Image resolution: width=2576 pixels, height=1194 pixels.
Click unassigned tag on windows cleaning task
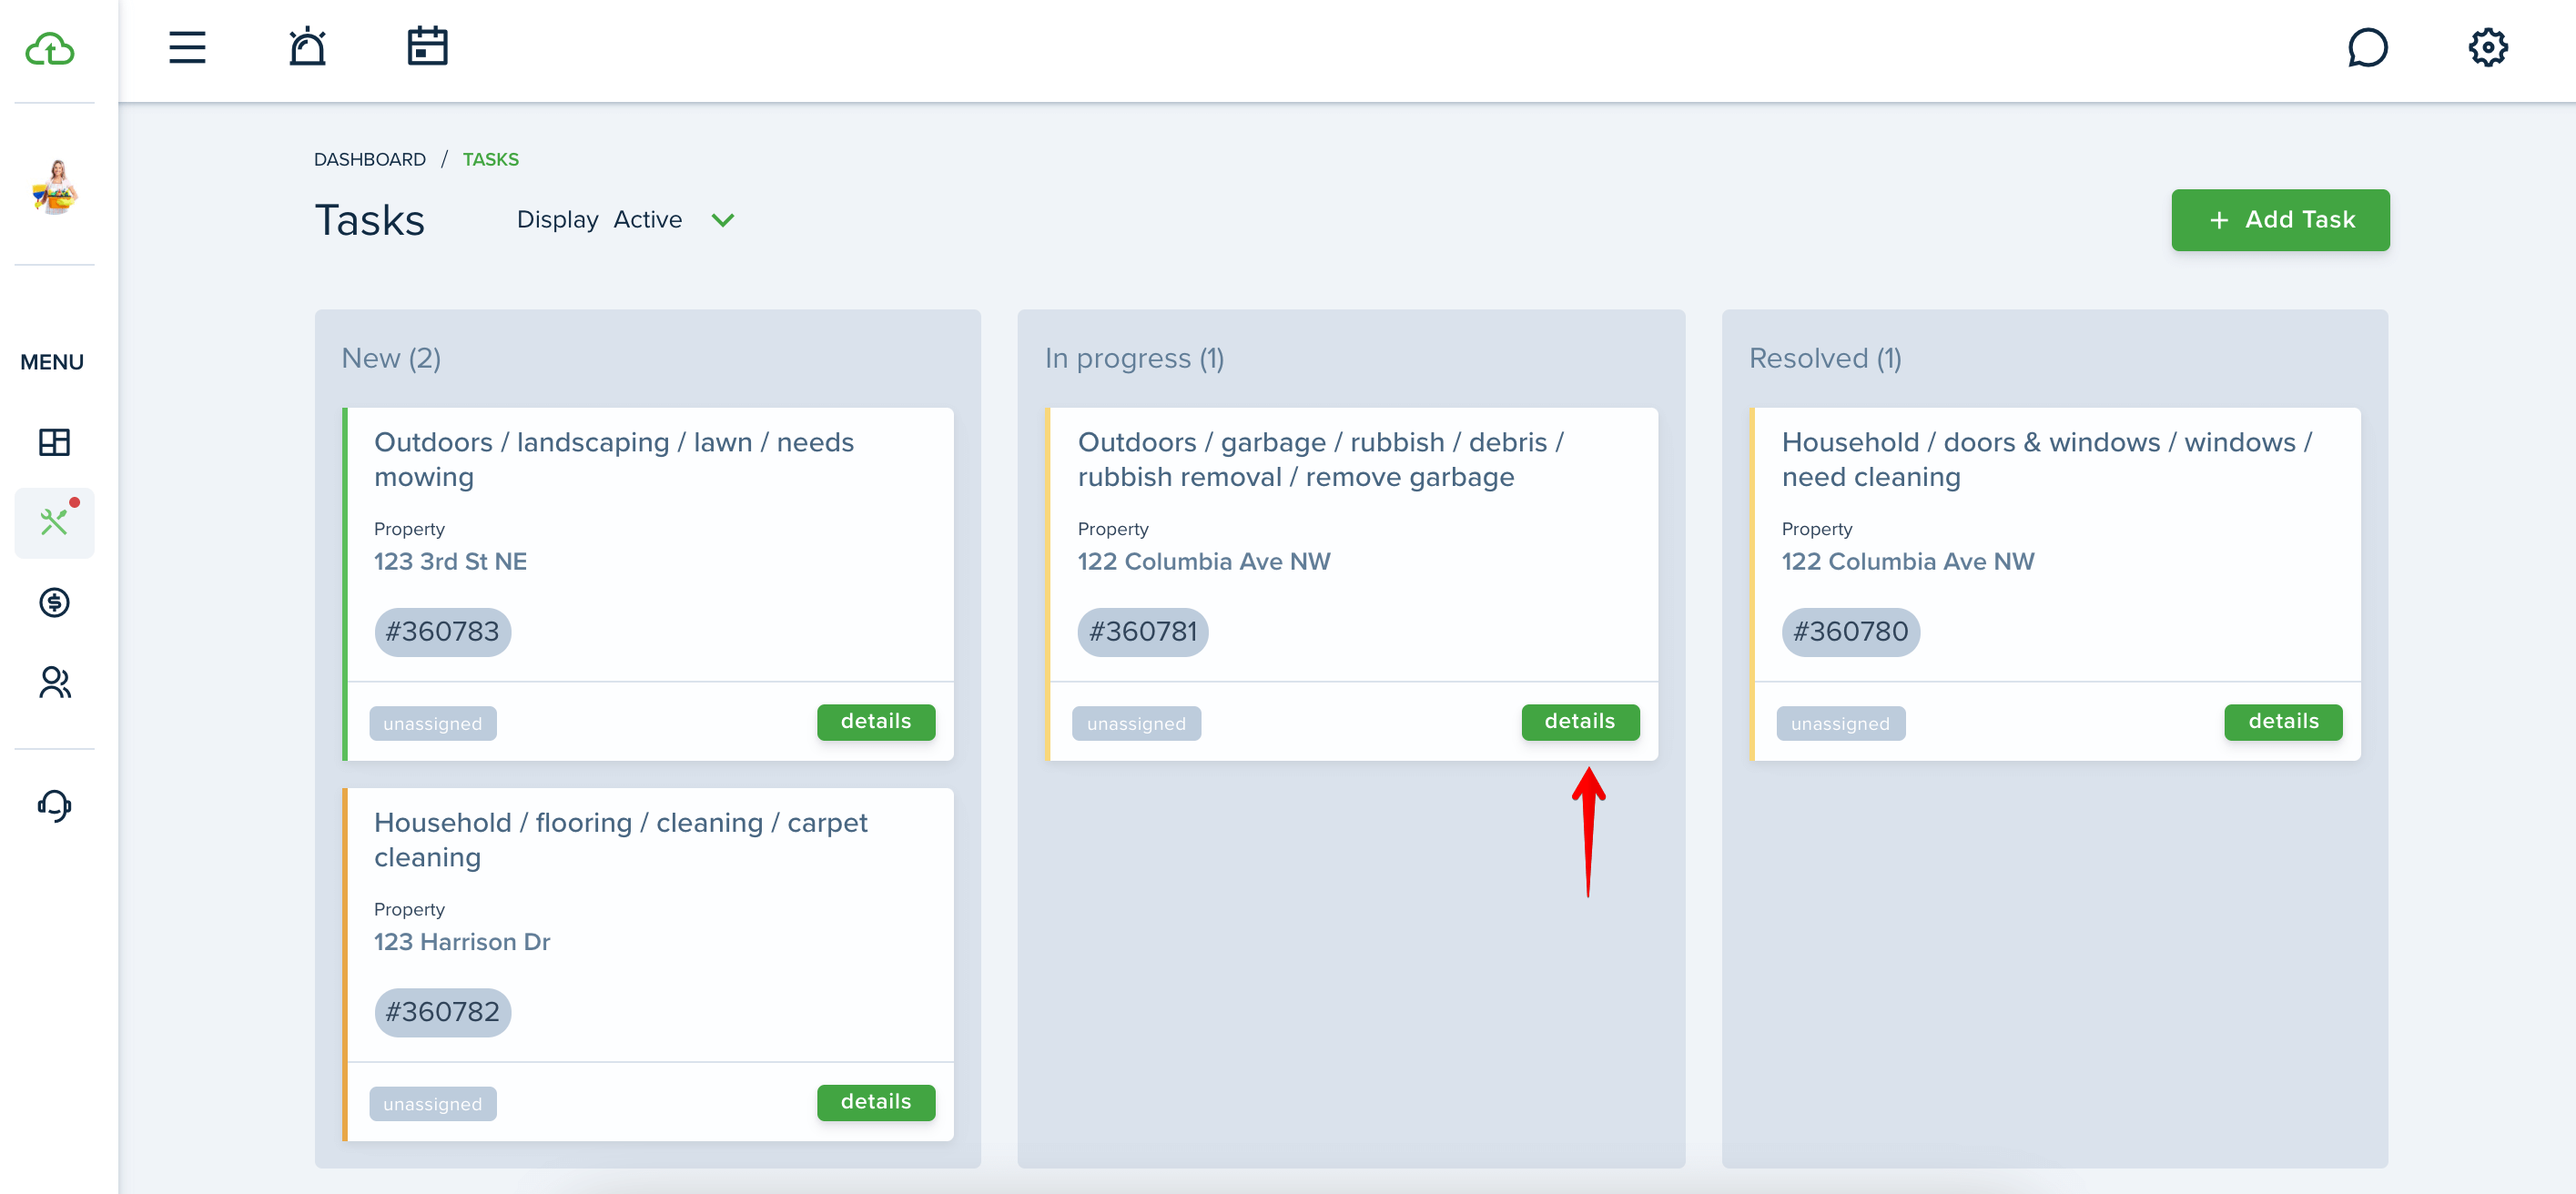point(1840,723)
